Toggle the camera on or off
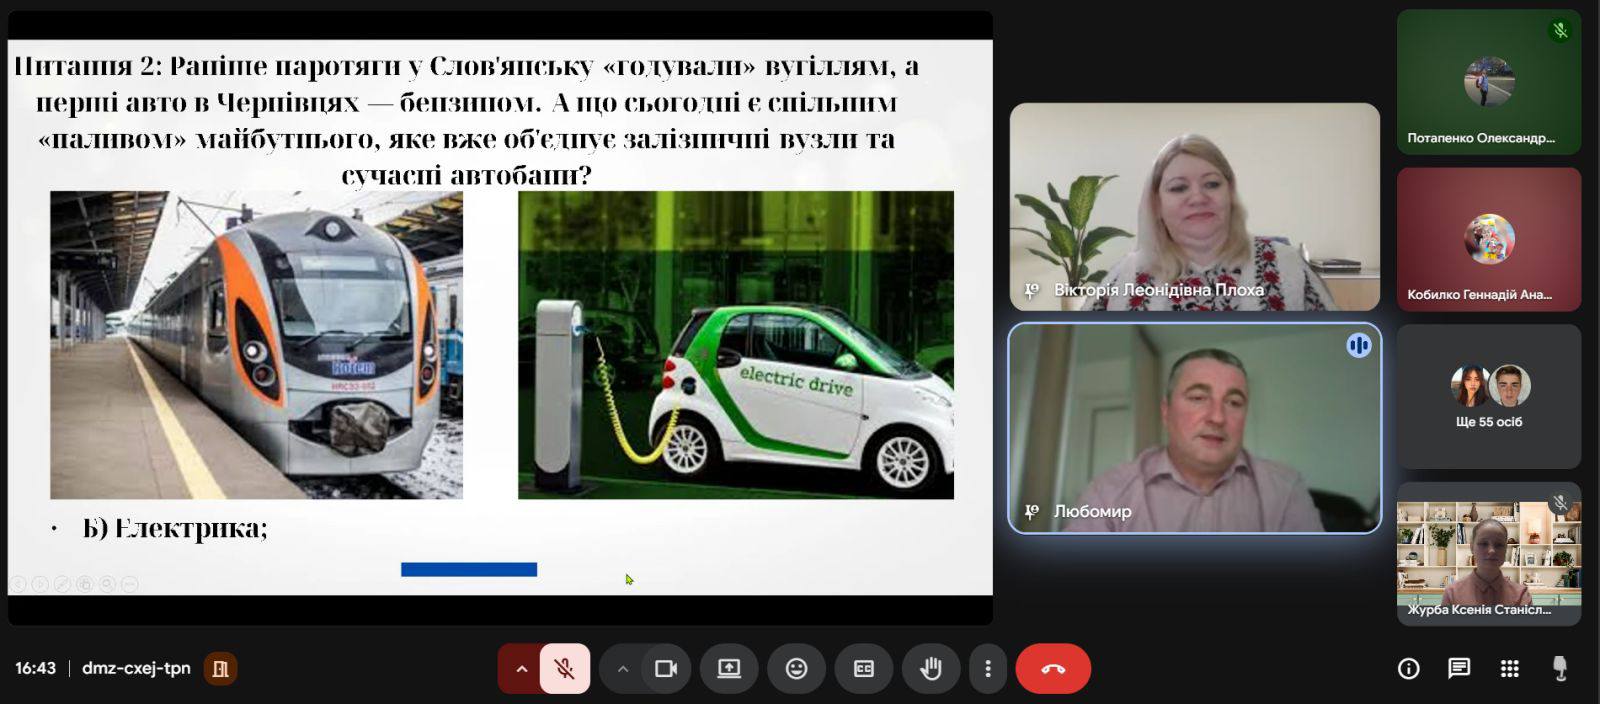This screenshot has width=1600, height=704. coord(665,669)
